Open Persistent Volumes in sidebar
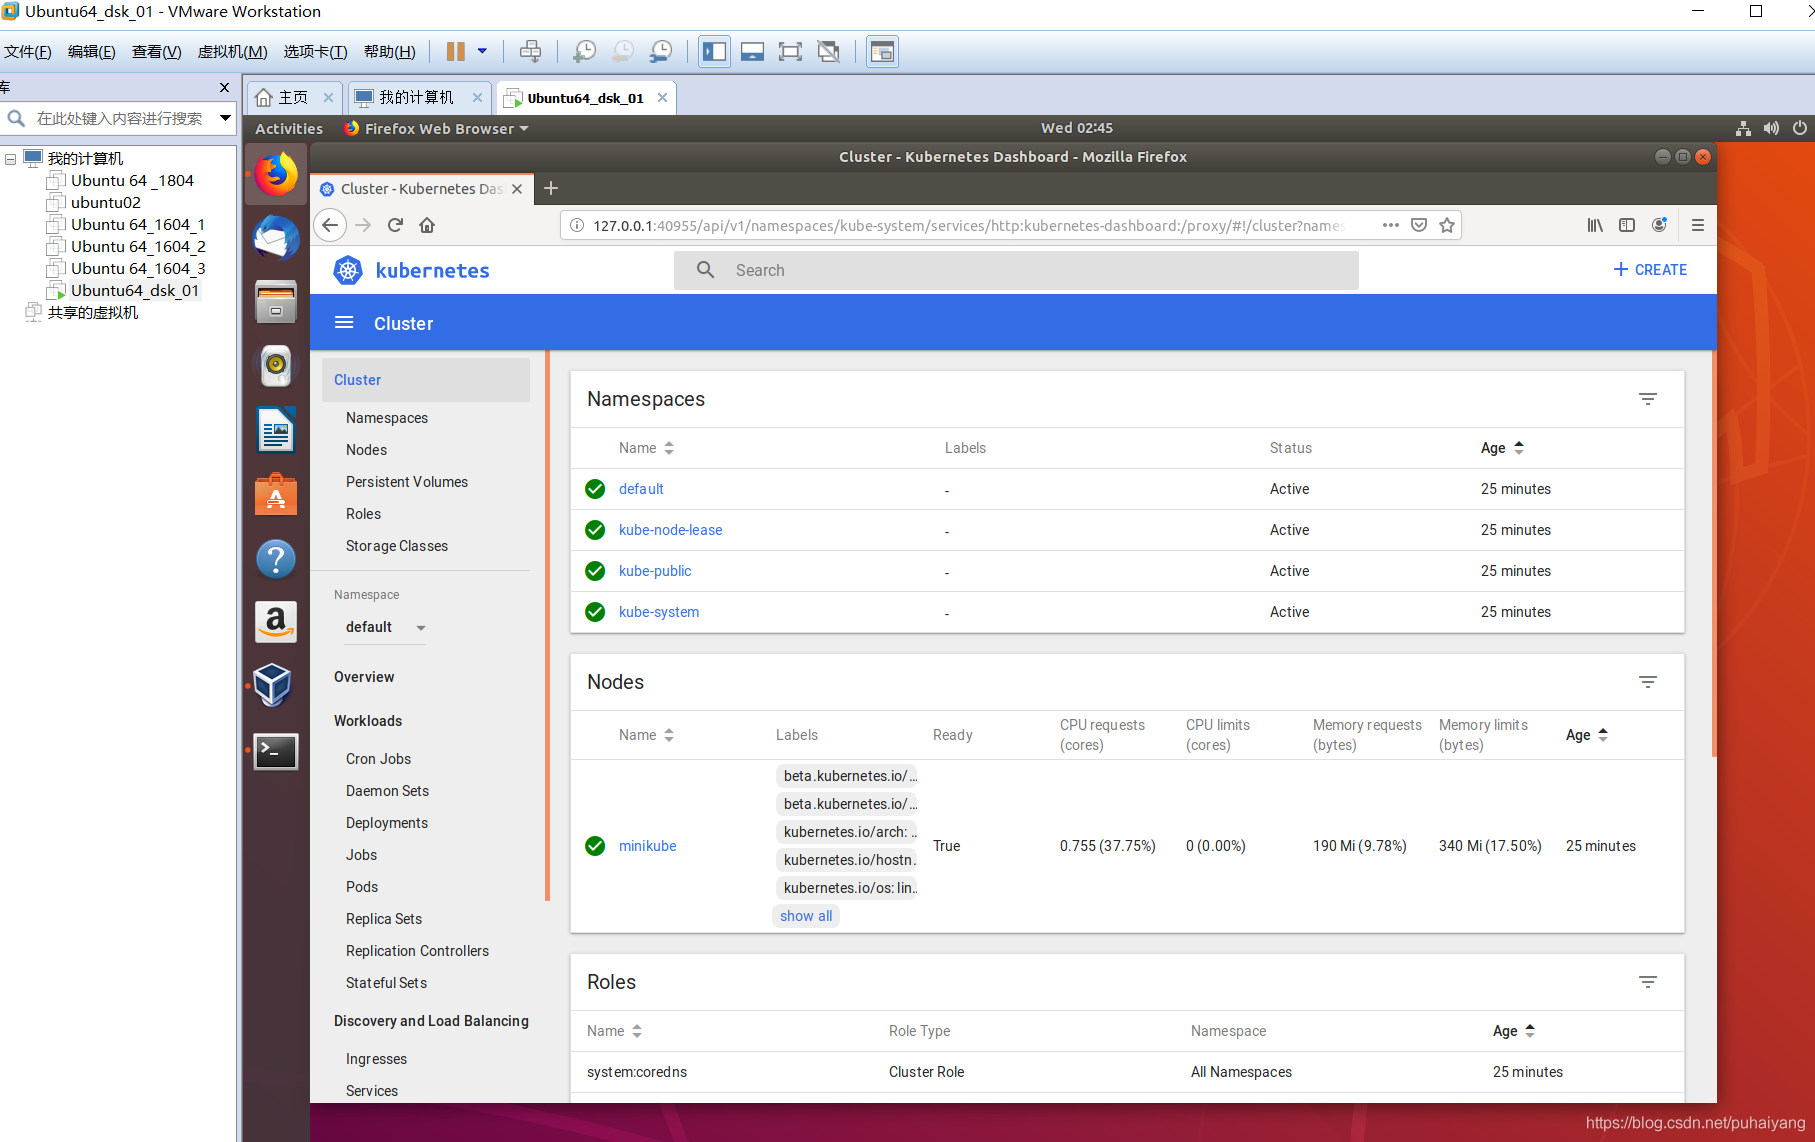 tap(407, 482)
